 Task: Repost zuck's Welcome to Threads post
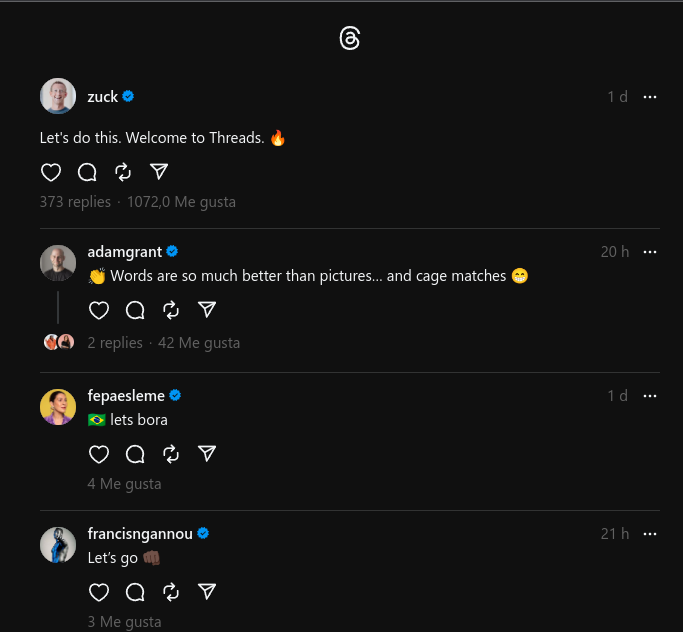(x=123, y=172)
